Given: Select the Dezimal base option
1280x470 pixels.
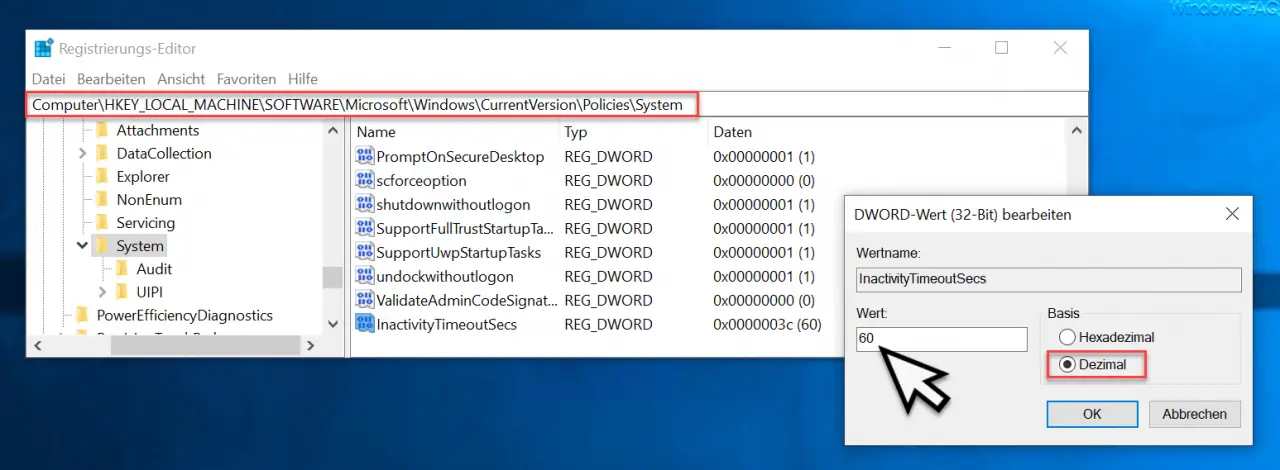Looking at the screenshot, I should point(1066,365).
